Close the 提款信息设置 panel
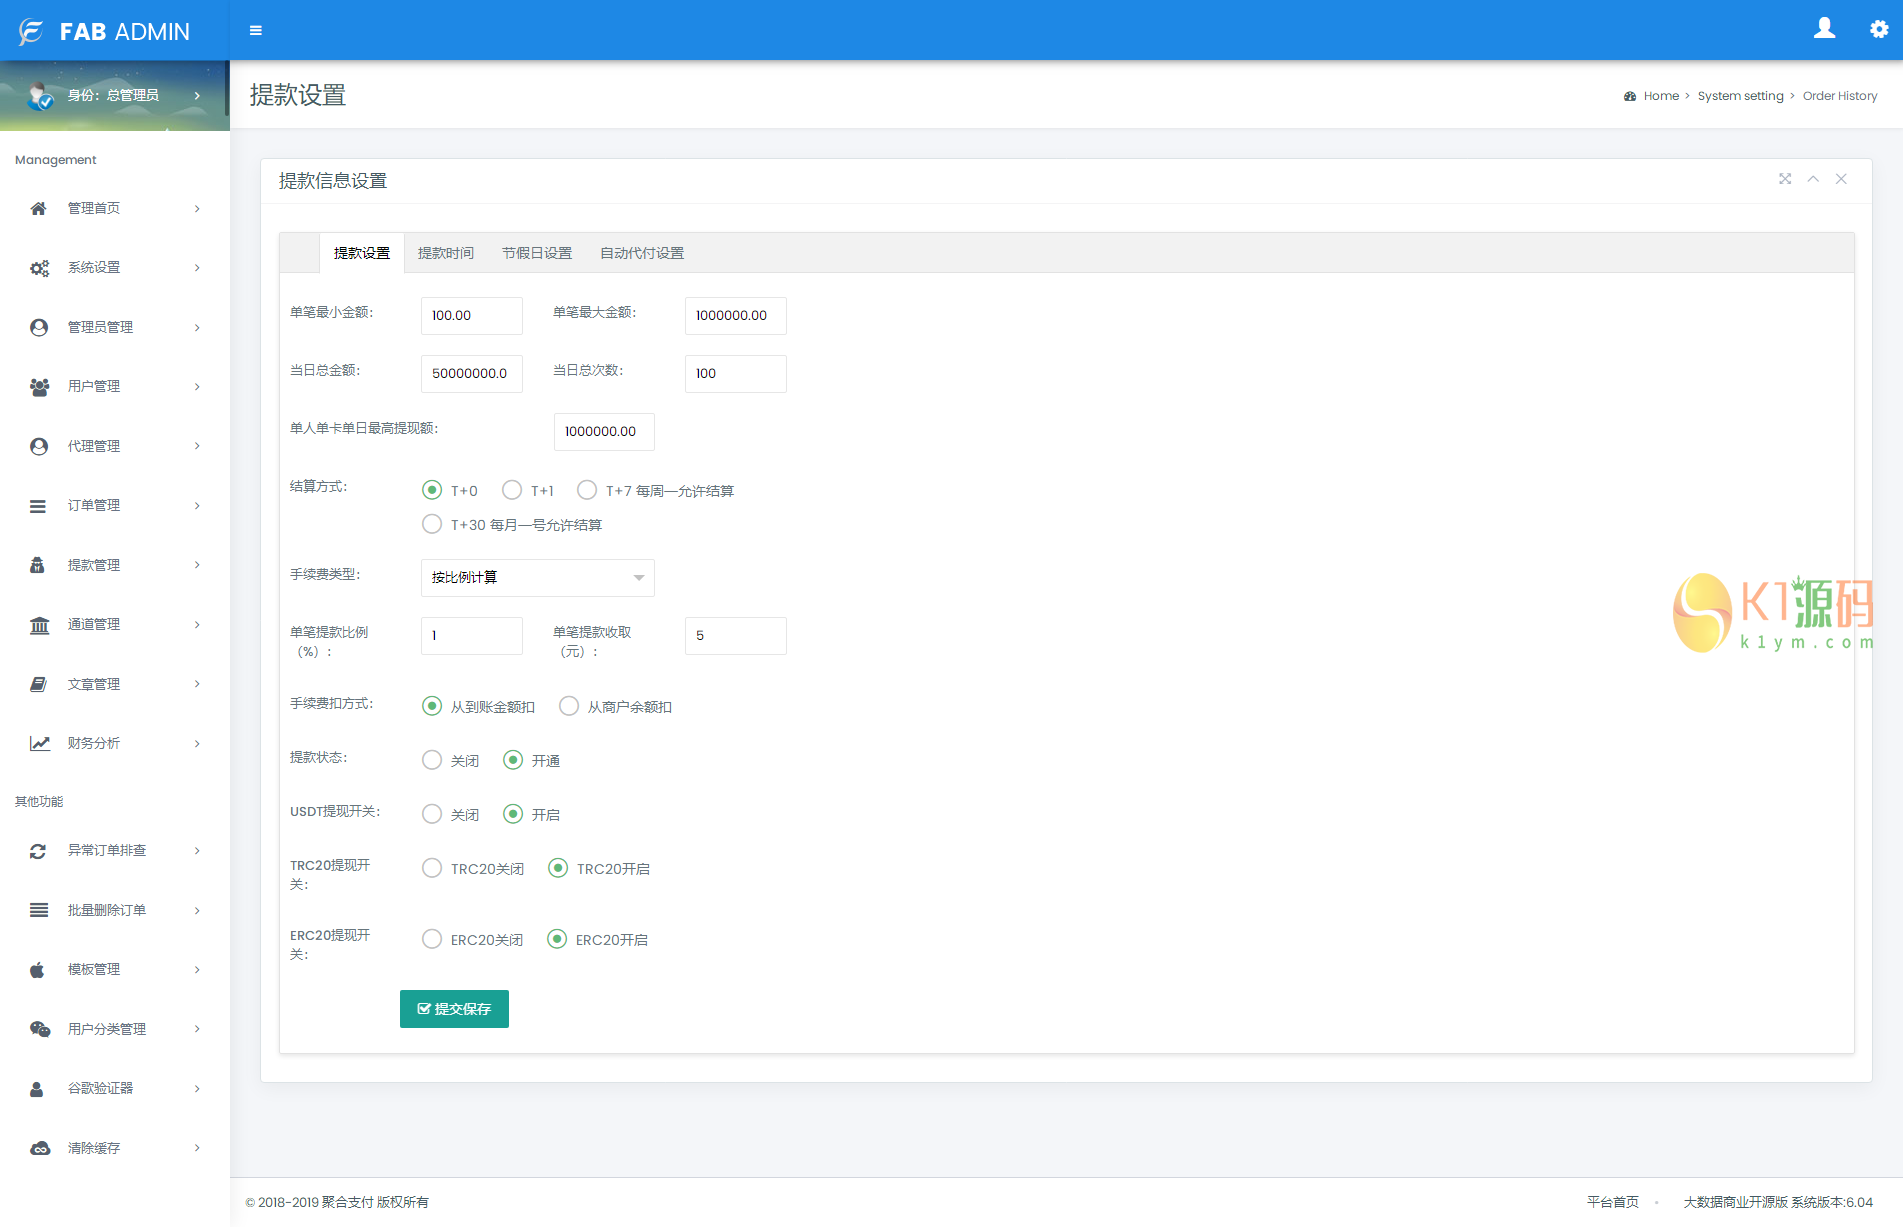Screen dimensions: 1903x1227 tap(1841, 179)
